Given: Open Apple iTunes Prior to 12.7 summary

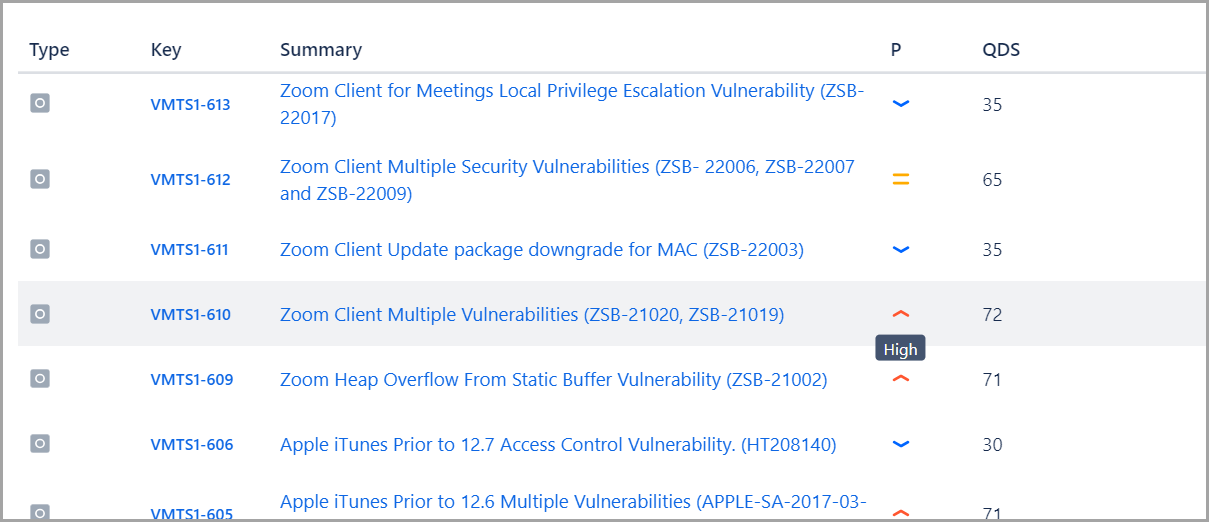Looking at the screenshot, I should click(558, 444).
